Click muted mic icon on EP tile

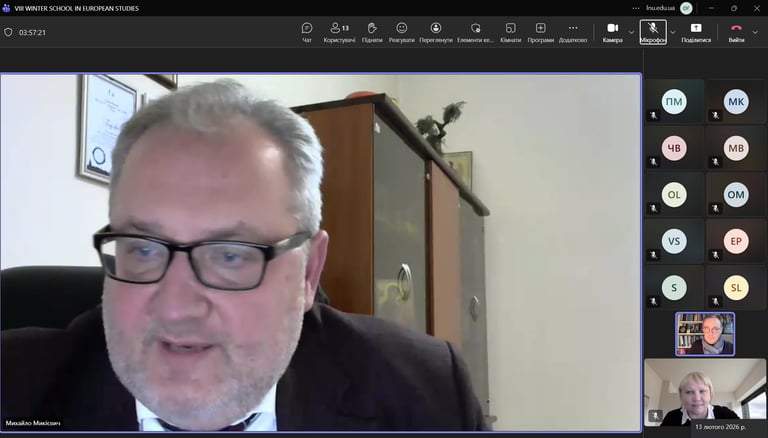coord(715,255)
